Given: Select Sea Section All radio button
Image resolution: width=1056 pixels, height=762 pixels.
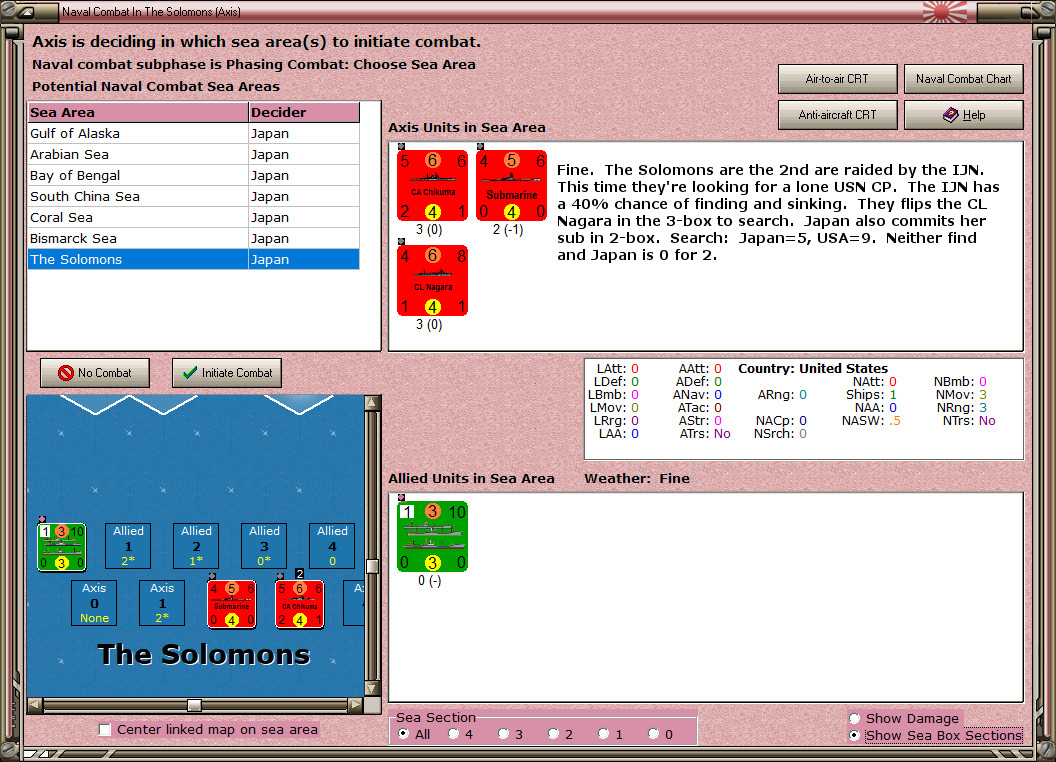Looking at the screenshot, I should coord(403,734).
